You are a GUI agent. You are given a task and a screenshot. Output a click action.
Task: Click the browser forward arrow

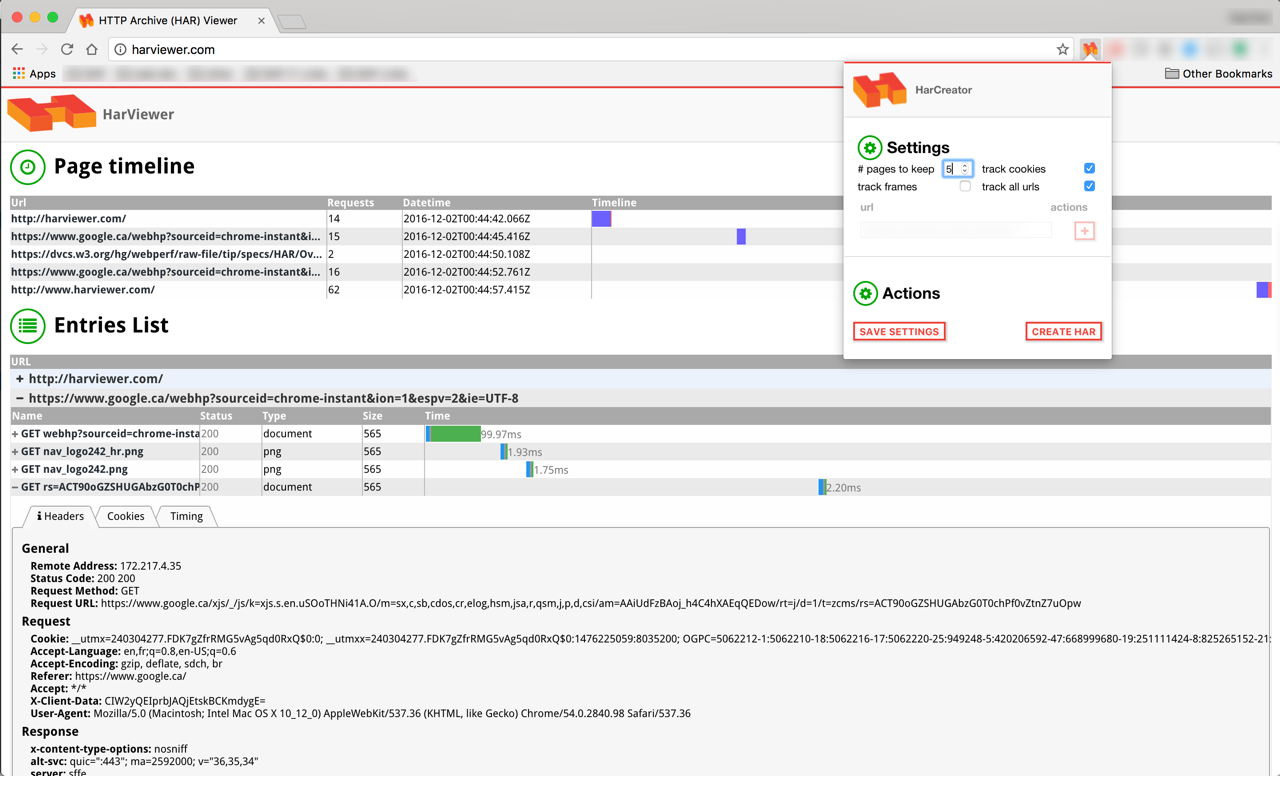42,49
